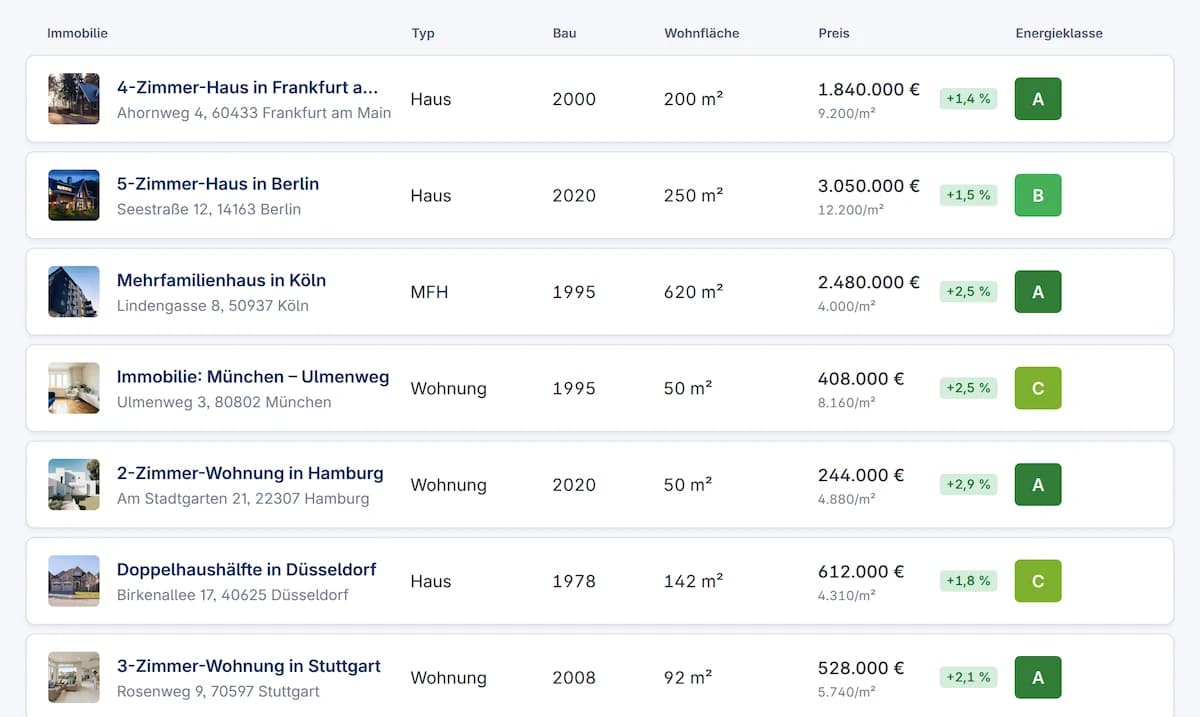Open Immobilie: München – Ulmenweg title

[x=253, y=377]
